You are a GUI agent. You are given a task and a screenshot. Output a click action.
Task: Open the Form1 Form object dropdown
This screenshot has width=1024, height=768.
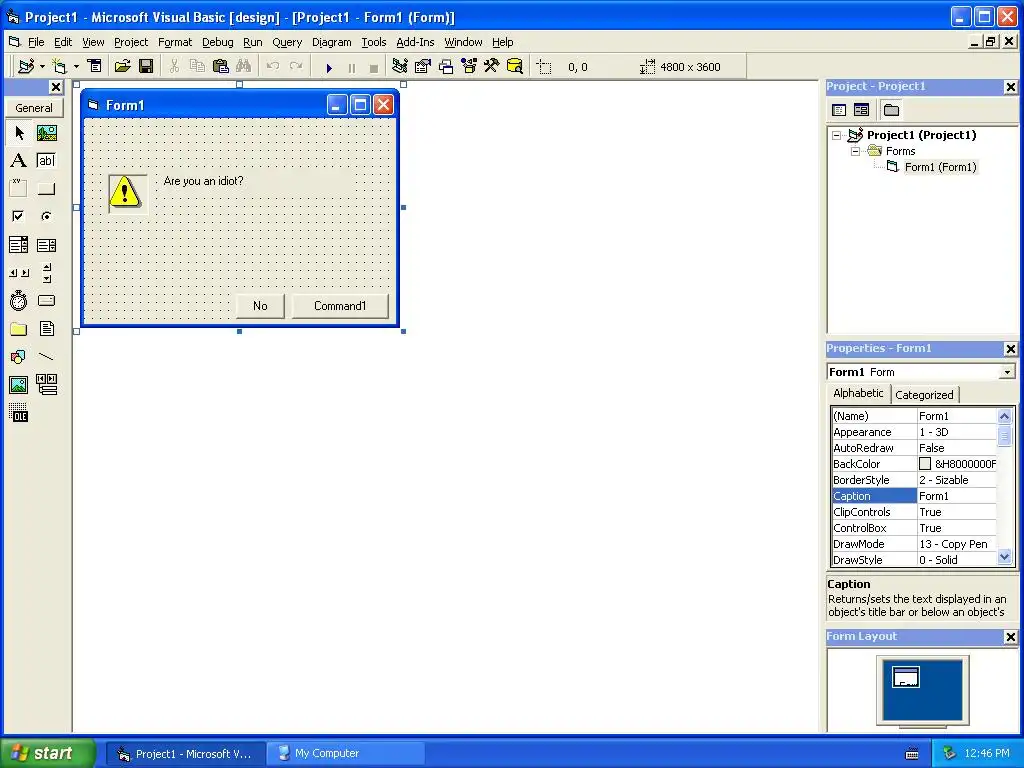click(1007, 372)
